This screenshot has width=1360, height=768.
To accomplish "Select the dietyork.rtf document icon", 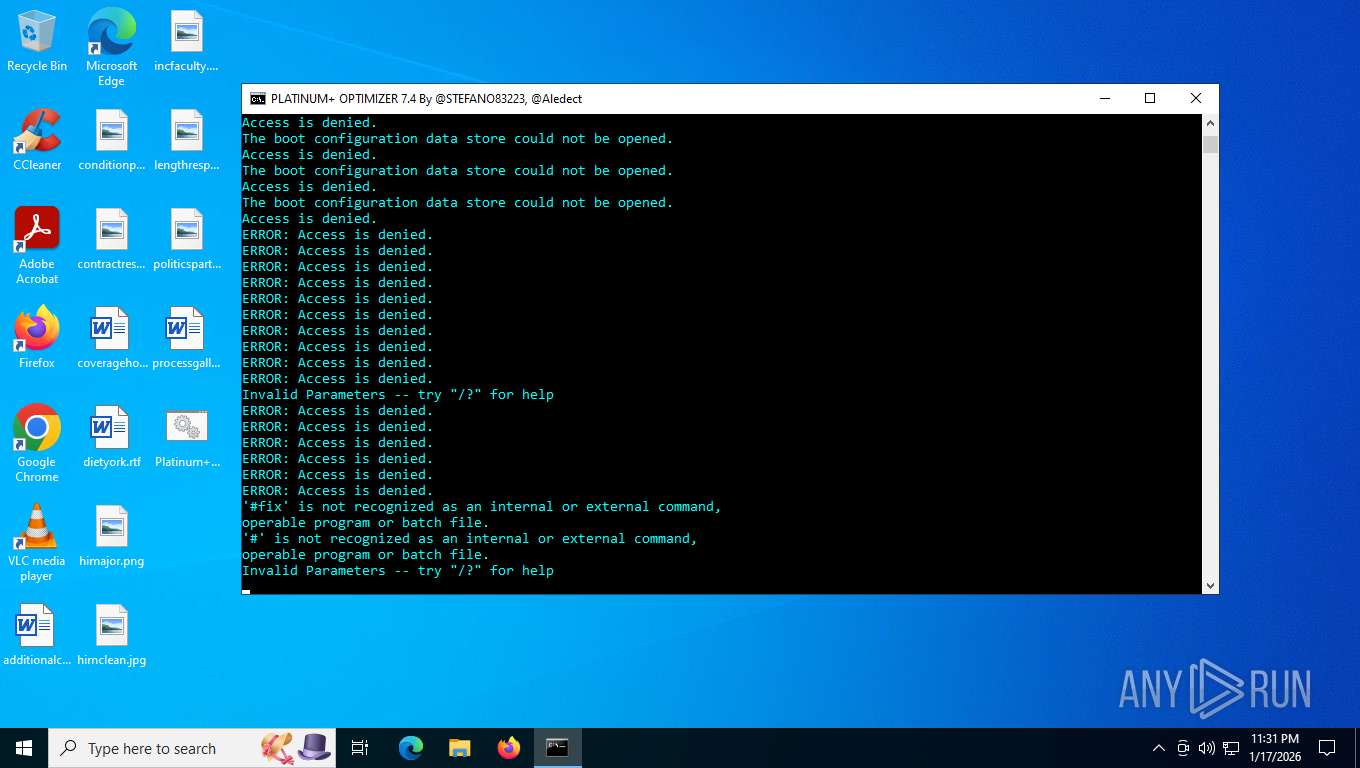I will (x=111, y=437).
